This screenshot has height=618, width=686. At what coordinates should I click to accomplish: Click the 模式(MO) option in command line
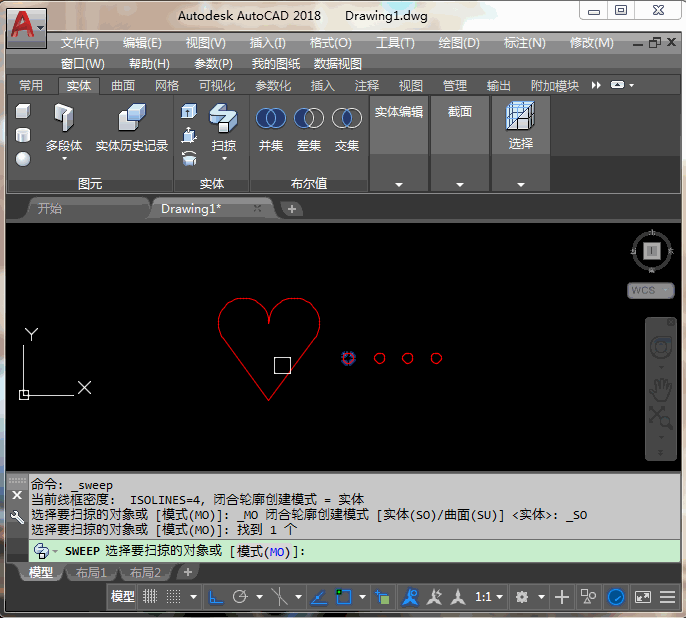click(263, 552)
